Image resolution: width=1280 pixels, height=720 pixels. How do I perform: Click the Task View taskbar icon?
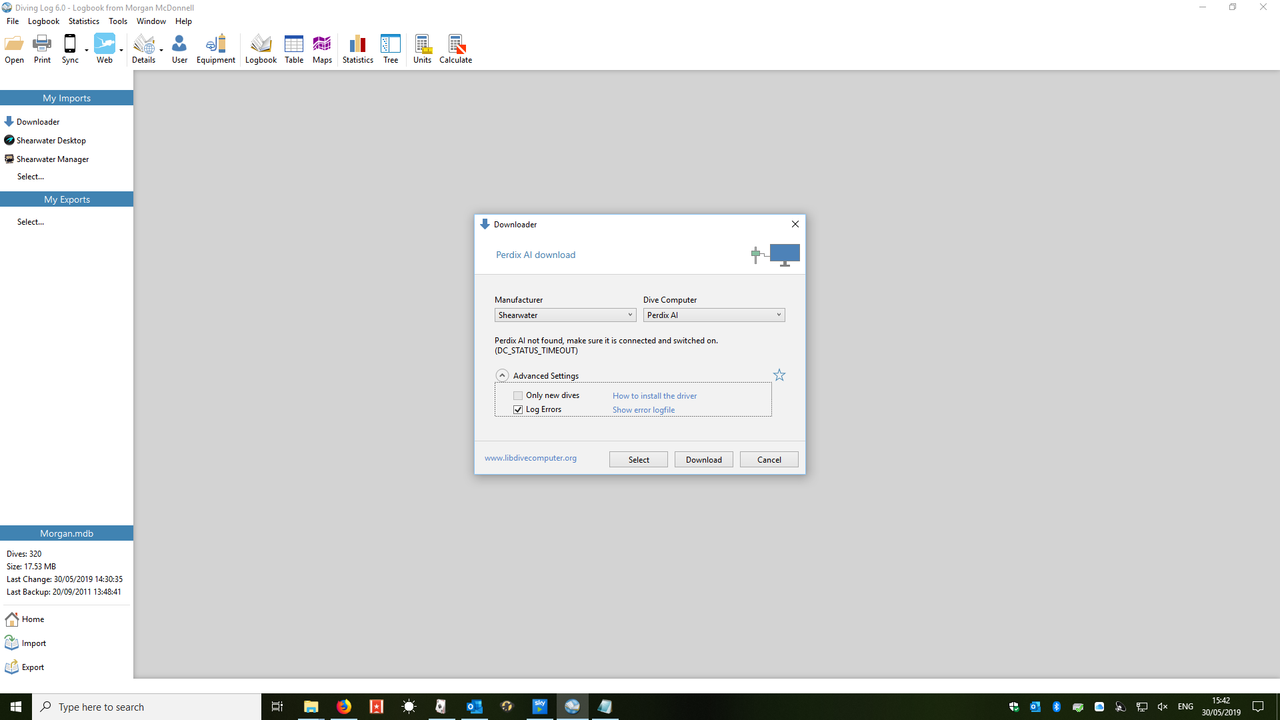[x=278, y=706]
